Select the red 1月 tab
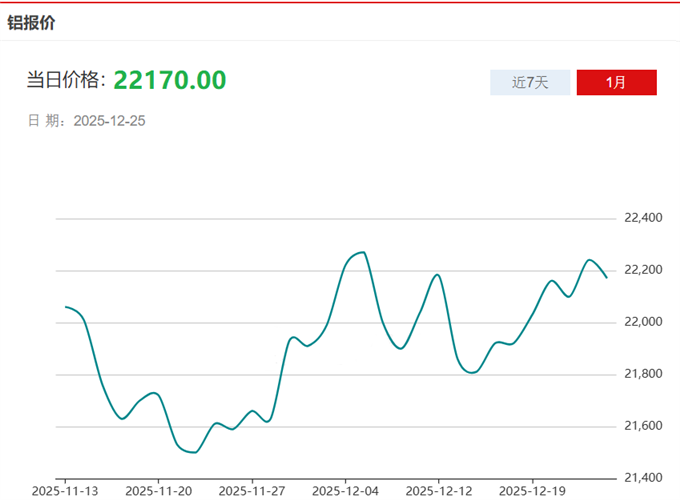 pyautogui.click(x=616, y=82)
